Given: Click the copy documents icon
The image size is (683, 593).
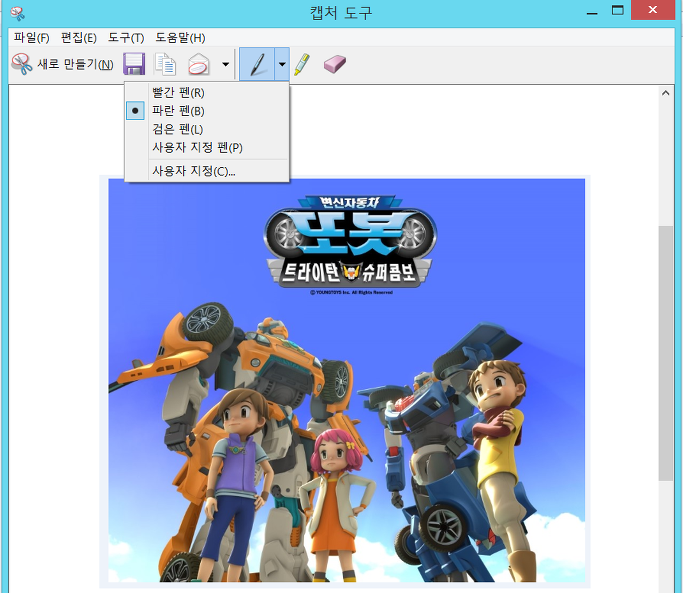Looking at the screenshot, I should 166,64.
